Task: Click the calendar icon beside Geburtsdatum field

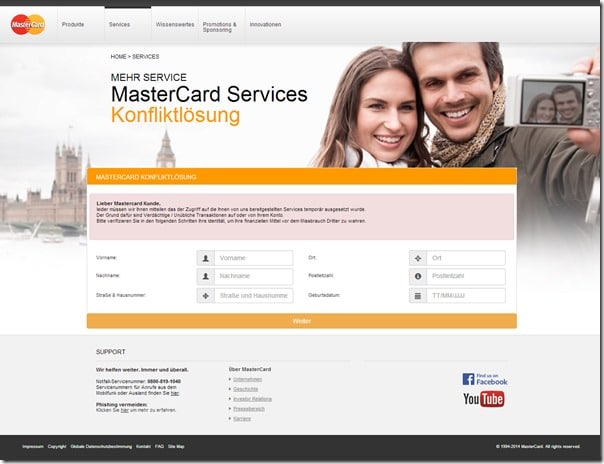Action: point(418,296)
